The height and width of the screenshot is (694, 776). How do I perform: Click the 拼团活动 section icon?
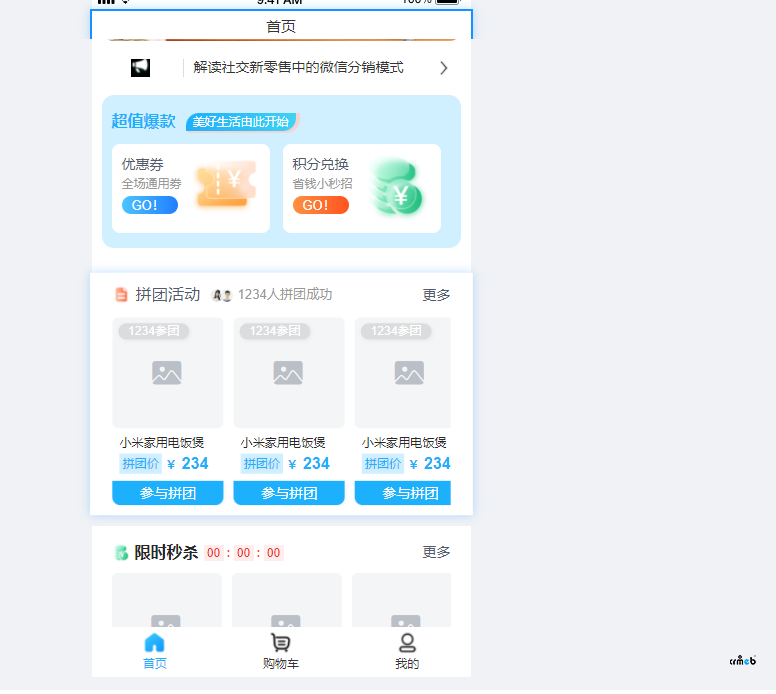121,295
